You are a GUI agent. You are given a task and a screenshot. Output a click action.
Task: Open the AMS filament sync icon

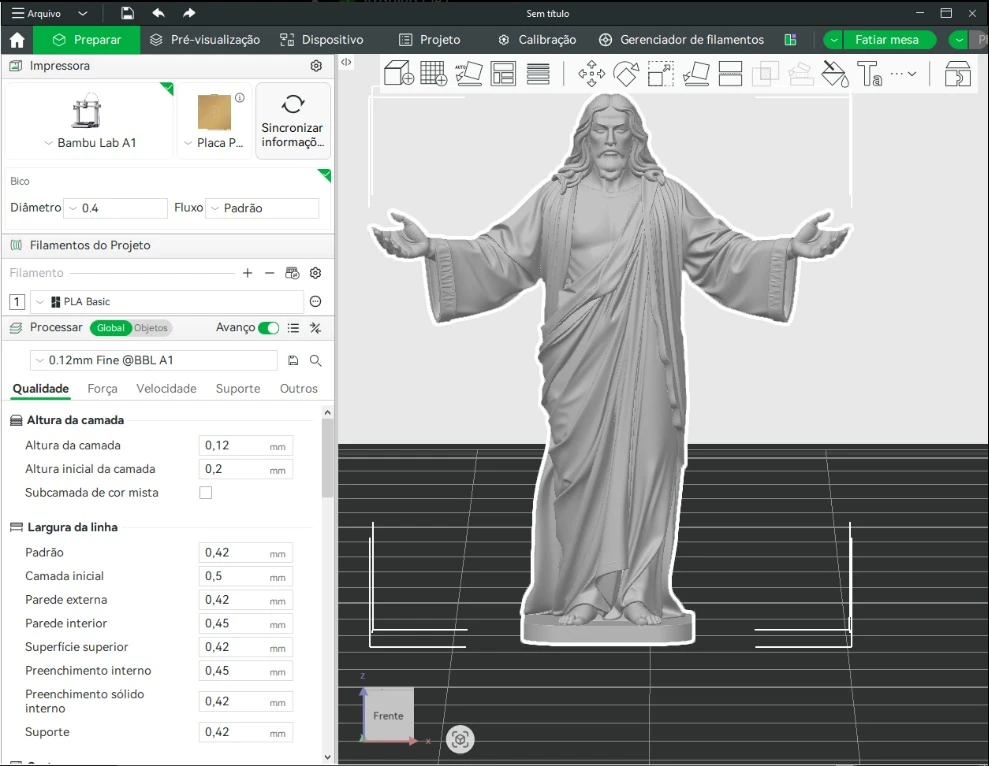292,273
